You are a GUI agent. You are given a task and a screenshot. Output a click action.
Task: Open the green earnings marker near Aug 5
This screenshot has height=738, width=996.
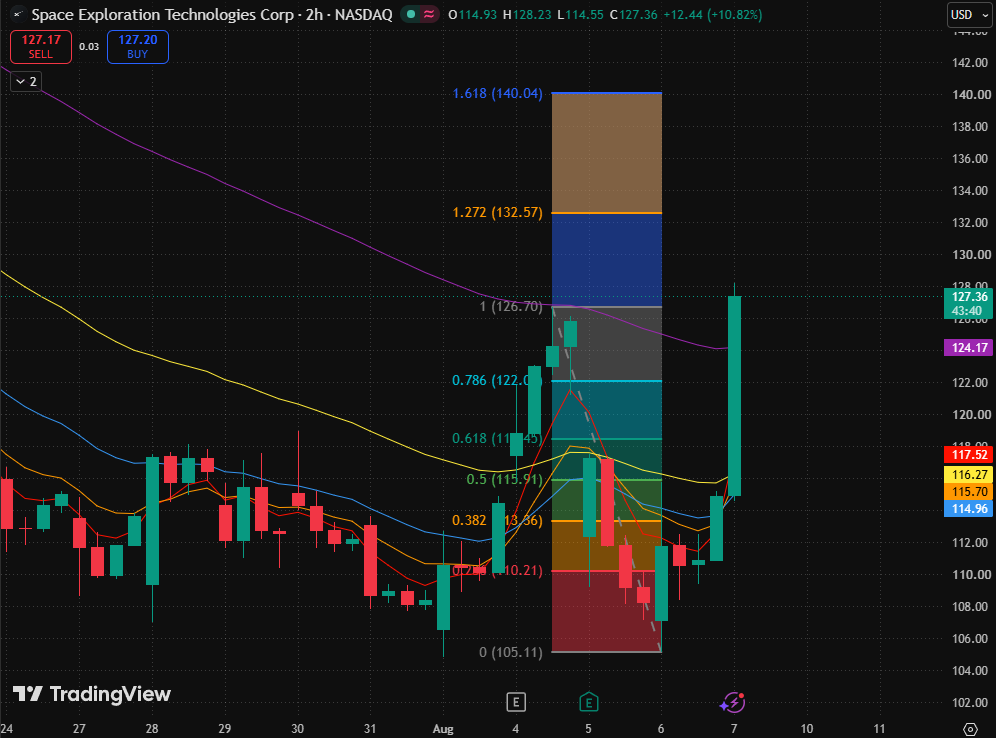tap(589, 702)
